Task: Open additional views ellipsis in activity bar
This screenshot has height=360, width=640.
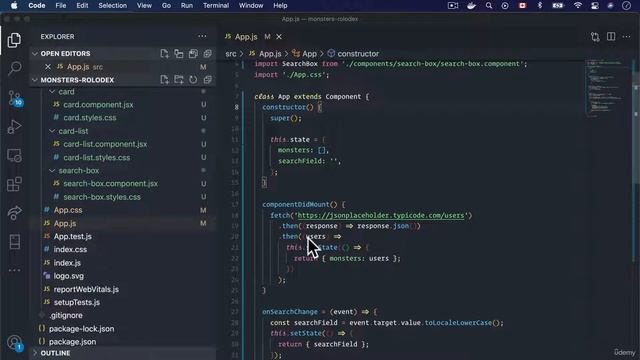Action: coord(14,270)
